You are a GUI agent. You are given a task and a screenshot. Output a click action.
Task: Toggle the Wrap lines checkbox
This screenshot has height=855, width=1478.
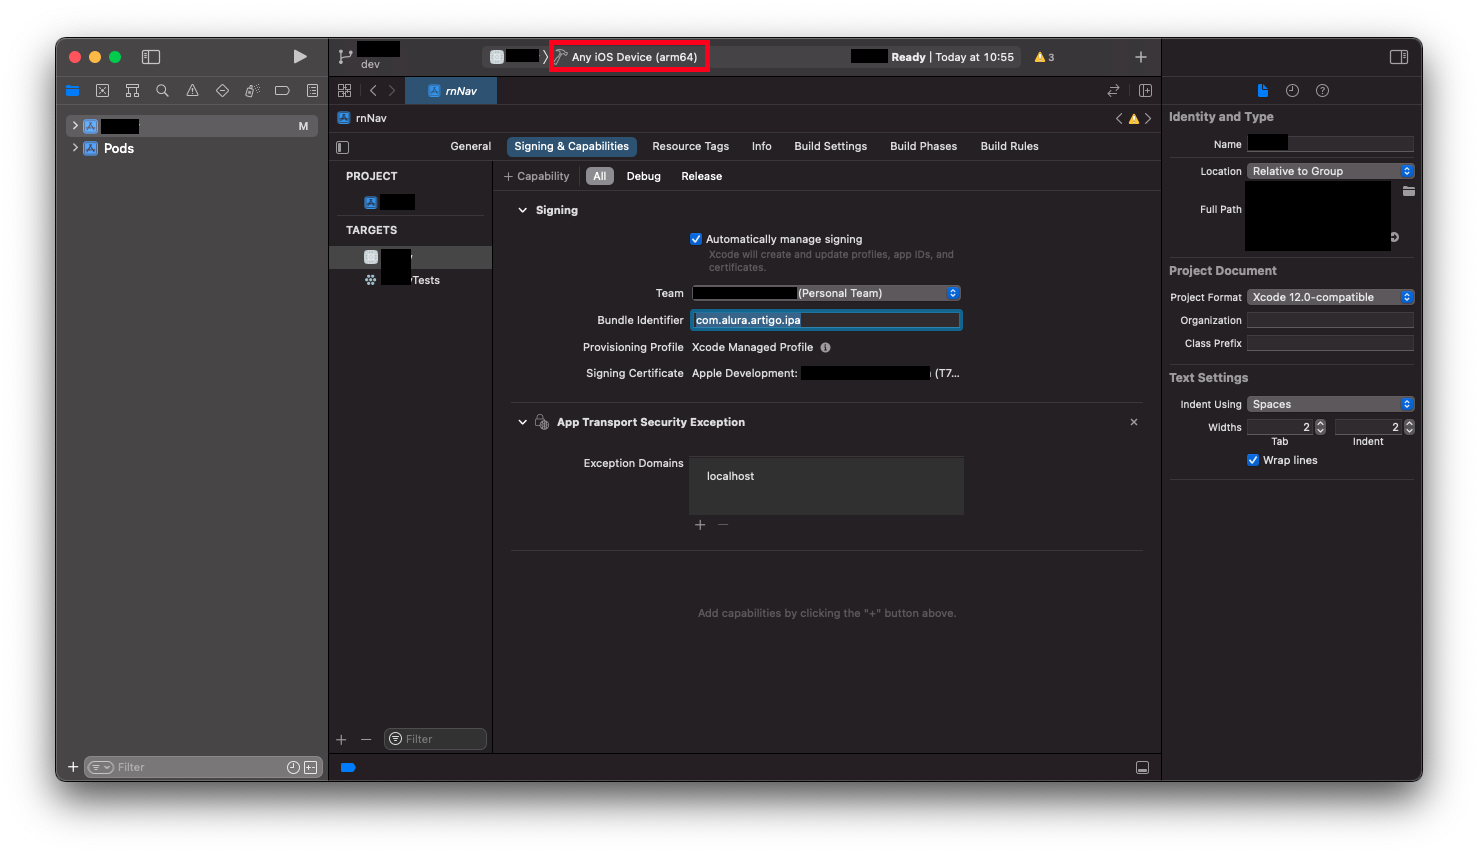[1253, 460]
